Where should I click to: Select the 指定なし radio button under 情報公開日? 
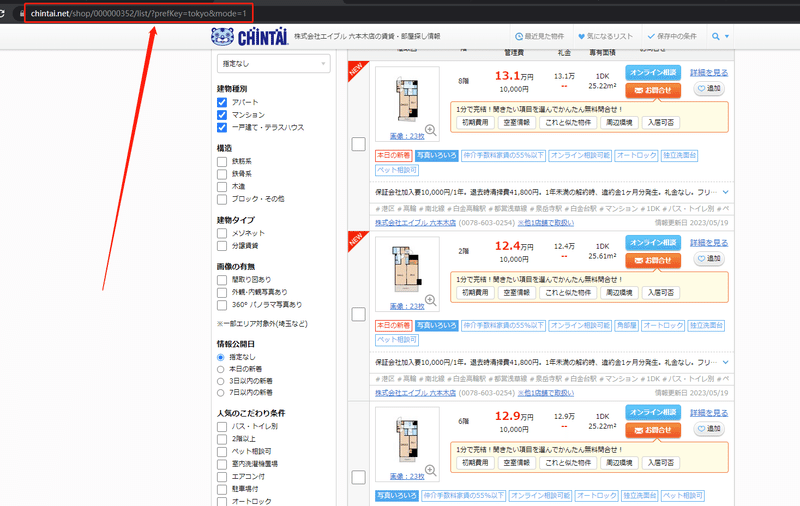coord(220,357)
